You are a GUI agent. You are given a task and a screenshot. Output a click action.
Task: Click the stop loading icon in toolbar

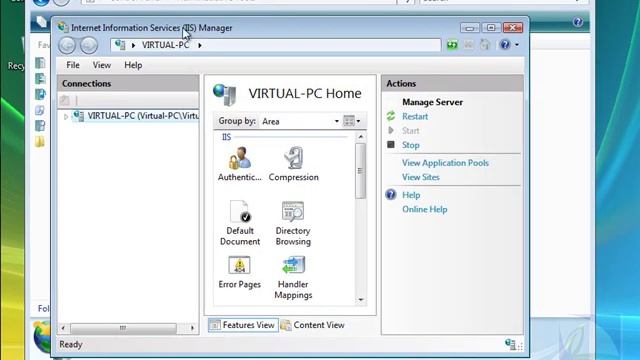469,44
